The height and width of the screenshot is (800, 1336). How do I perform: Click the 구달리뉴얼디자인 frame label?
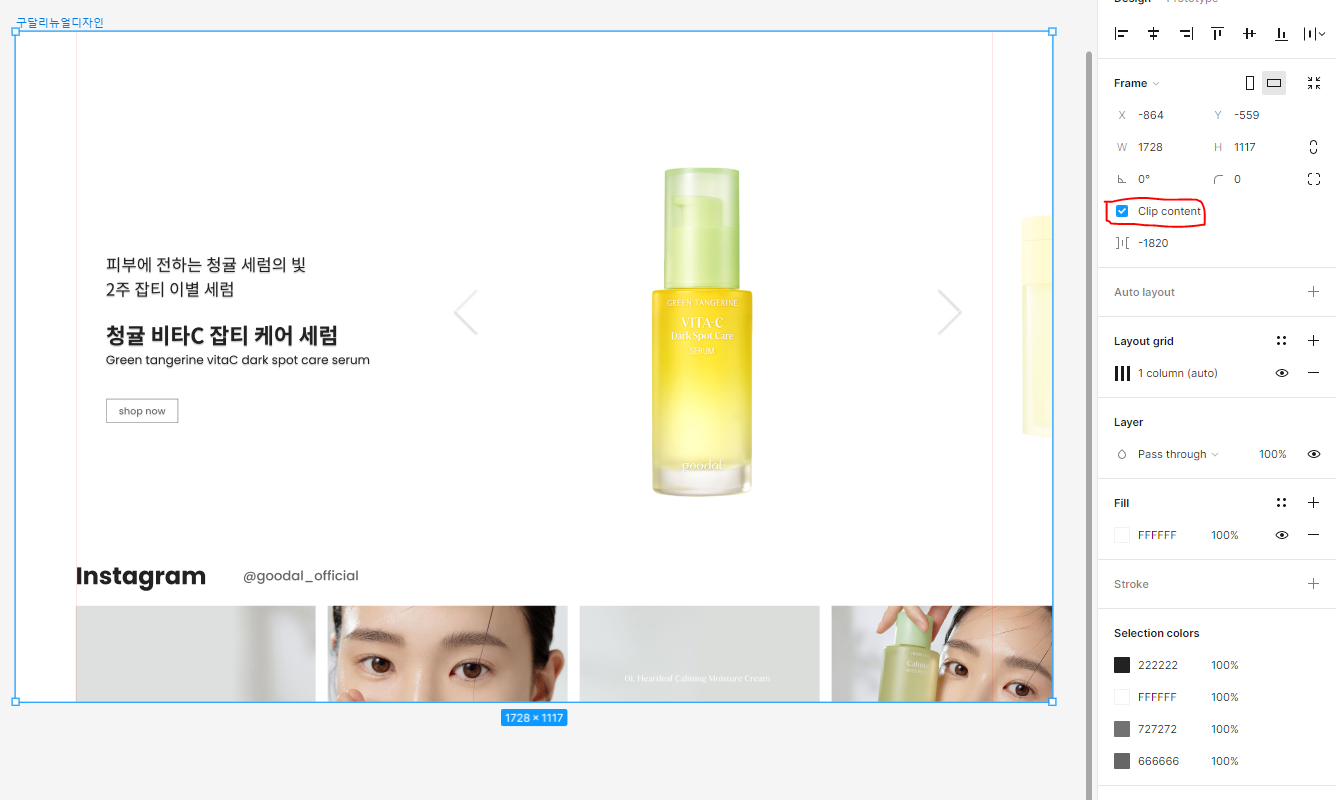(x=60, y=22)
